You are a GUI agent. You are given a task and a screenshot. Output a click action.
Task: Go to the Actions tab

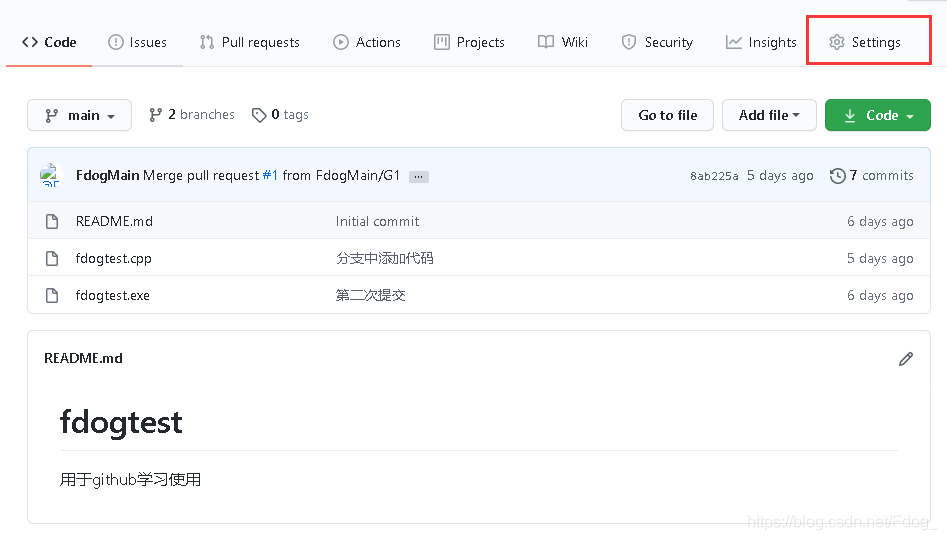(x=367, y=42)
